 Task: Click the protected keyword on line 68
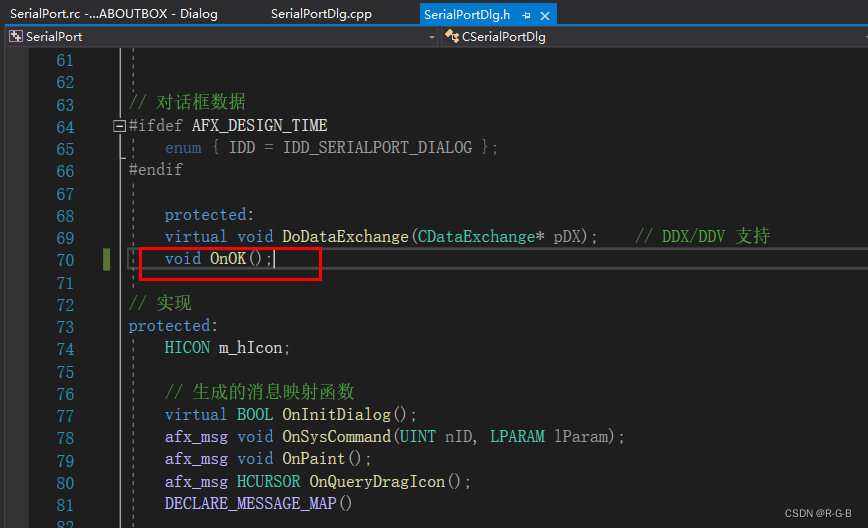pyautogui.click(x=205, y=215)
